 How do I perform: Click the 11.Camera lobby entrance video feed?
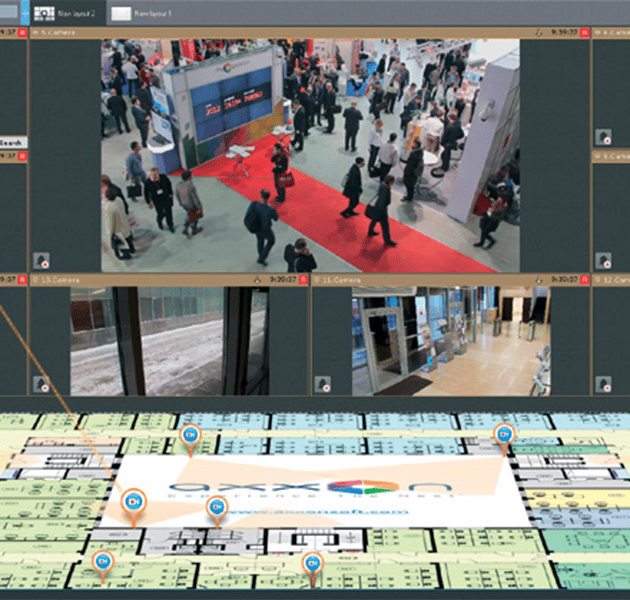451,341
